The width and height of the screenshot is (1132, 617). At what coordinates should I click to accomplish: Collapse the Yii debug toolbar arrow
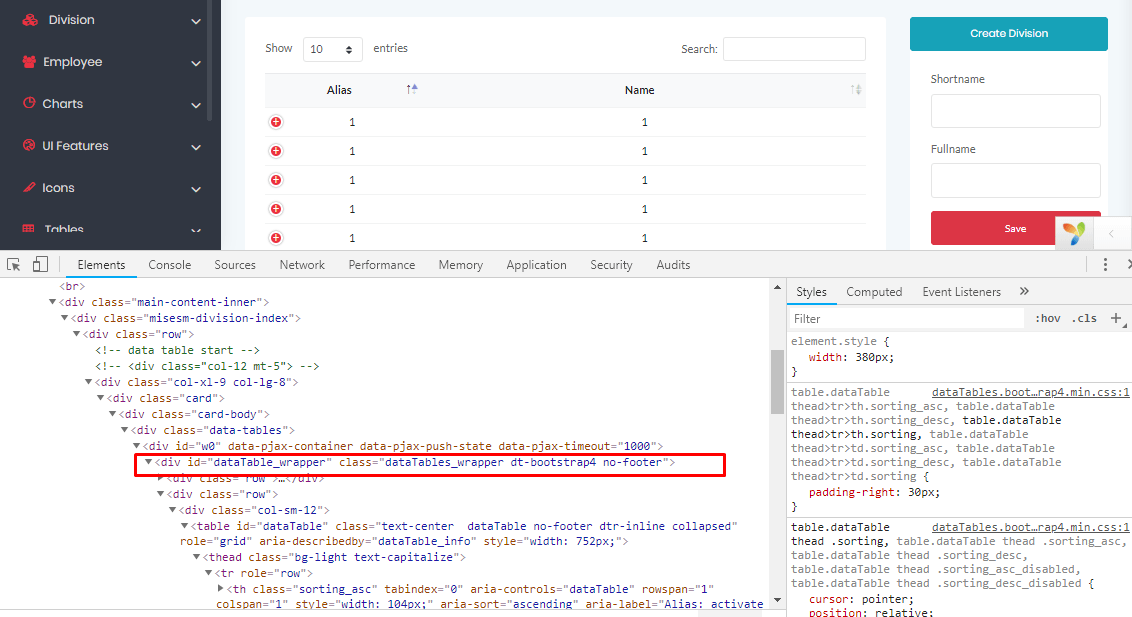(x=1110, y=233)
